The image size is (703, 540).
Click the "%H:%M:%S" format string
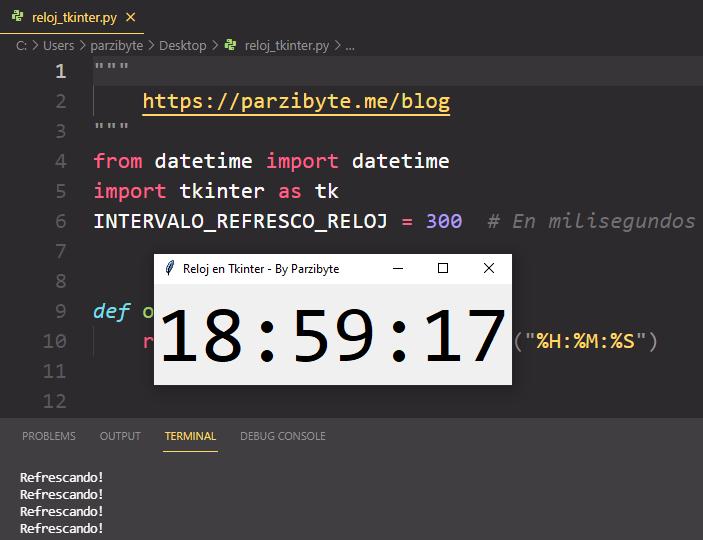tap(586, 341)
